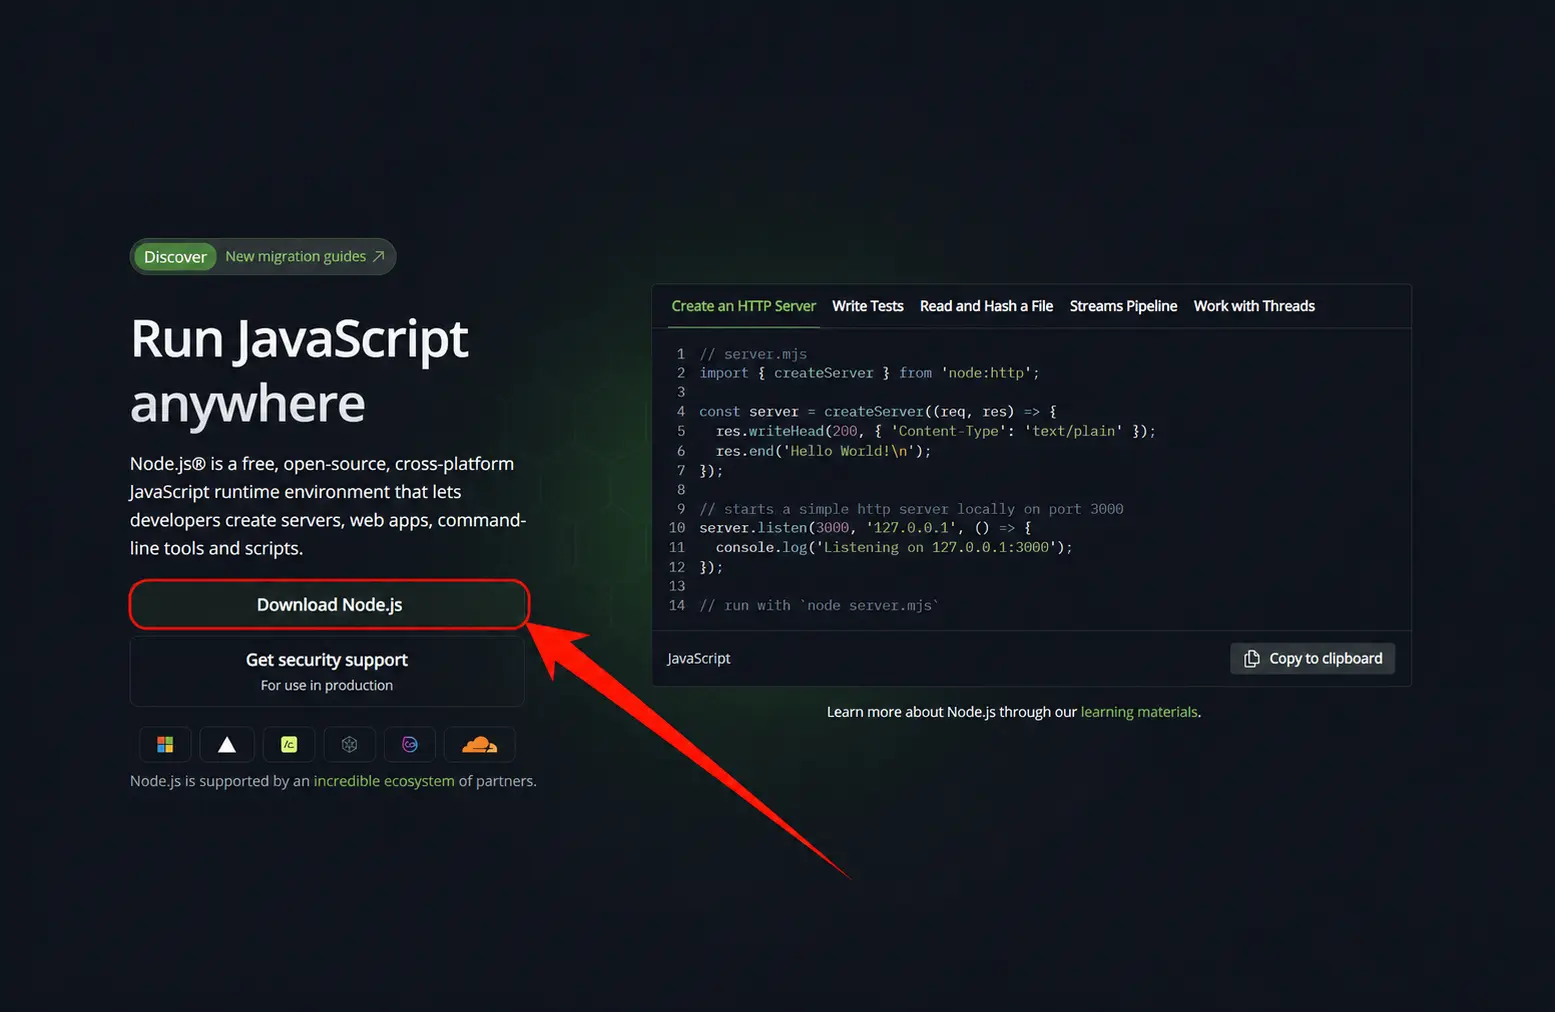Open the grey hexagon partner logo
The height and width of the screenshot is (1012, 1555).
pyautogui.click(x=349, y=744)
